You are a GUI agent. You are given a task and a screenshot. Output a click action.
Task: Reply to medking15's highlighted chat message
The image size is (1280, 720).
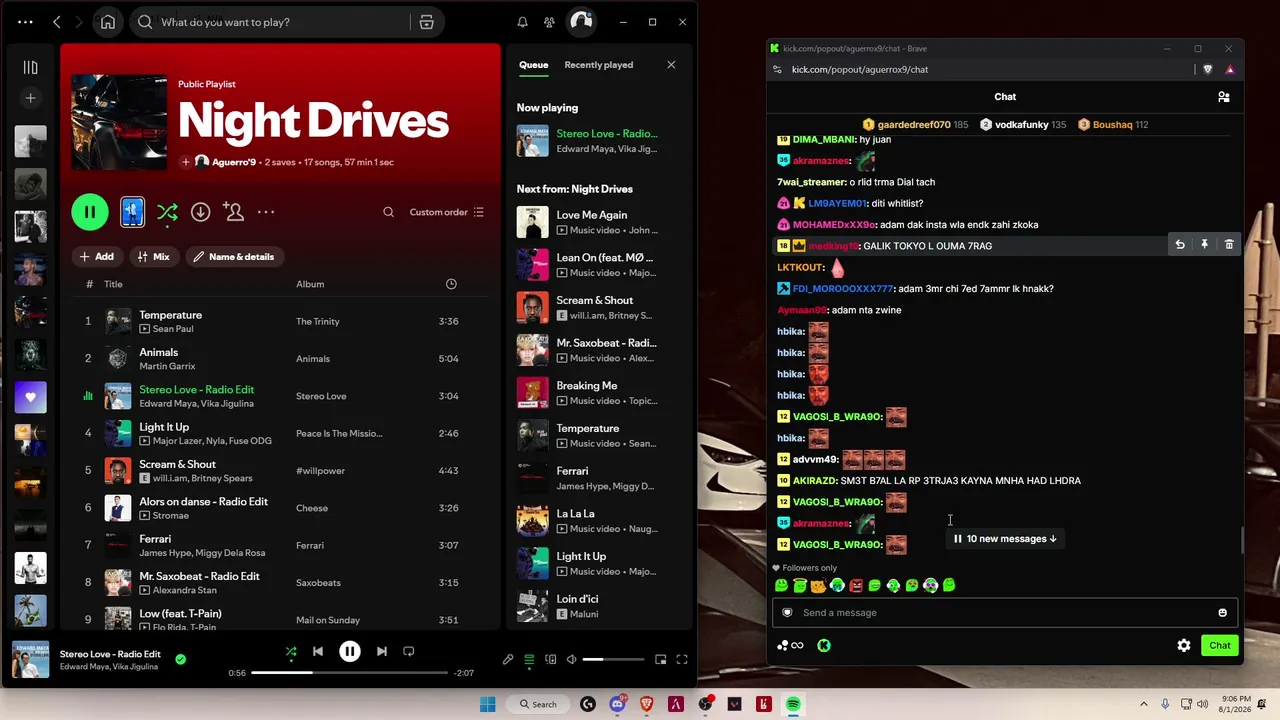(x=1180, y=245)
